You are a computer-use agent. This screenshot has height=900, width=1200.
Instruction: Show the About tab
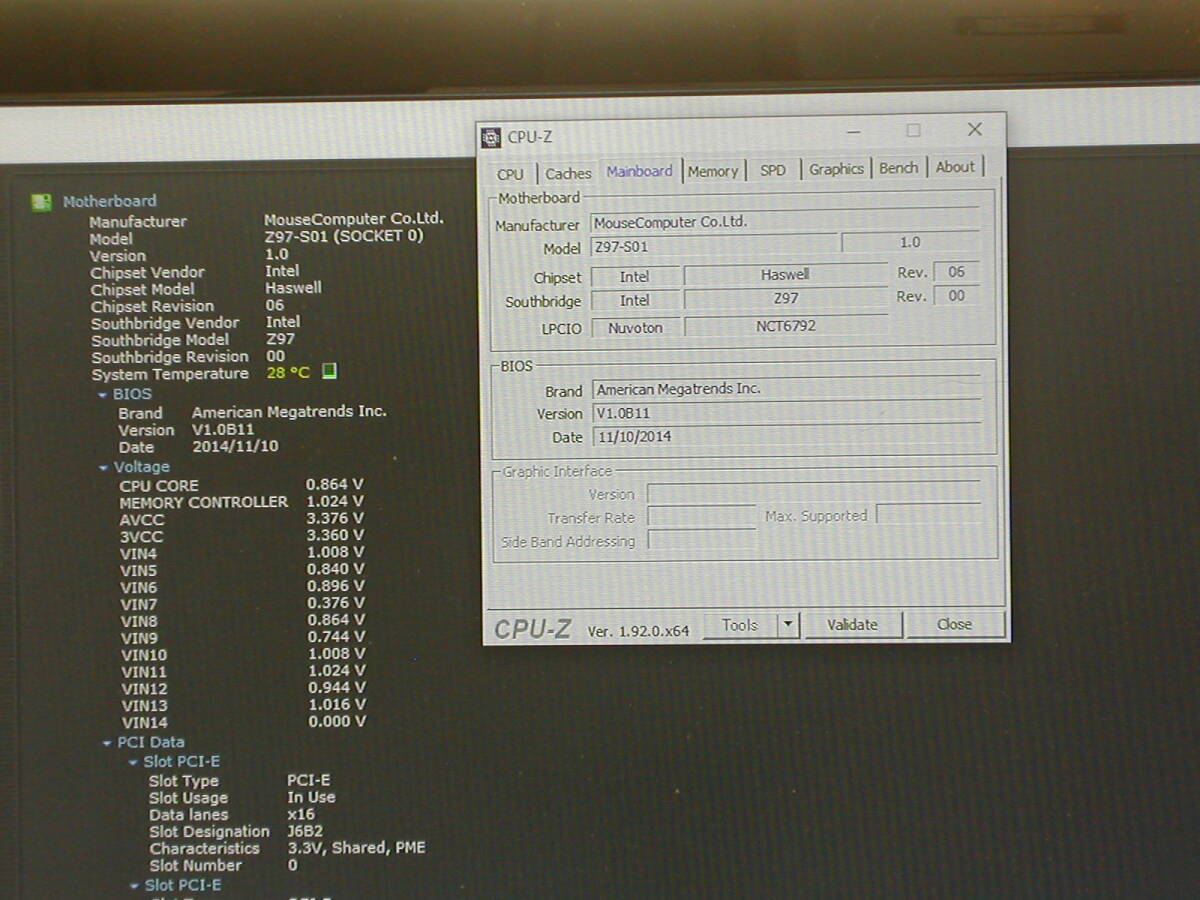955,167
